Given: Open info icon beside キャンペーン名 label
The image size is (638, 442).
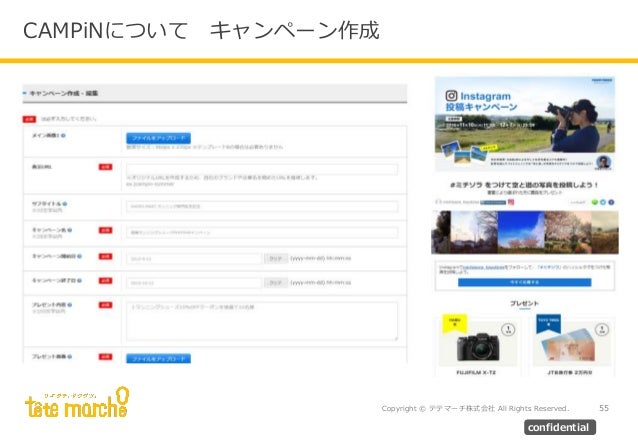Looking at the screenshot, I should pyautogui.click(x=70, y=230).
